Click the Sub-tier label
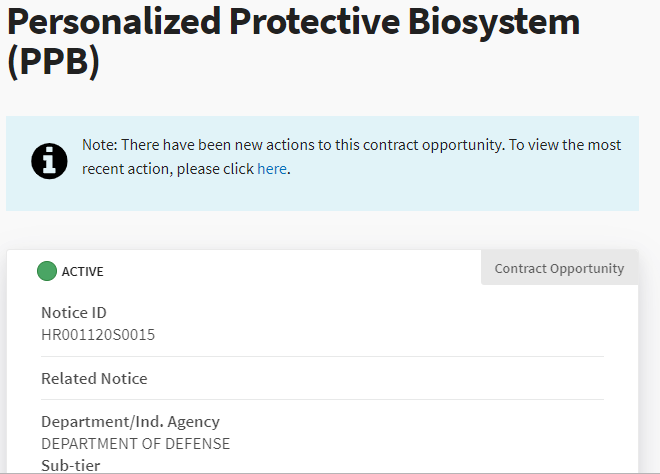The image size is (660, 474). click(71, 465)
